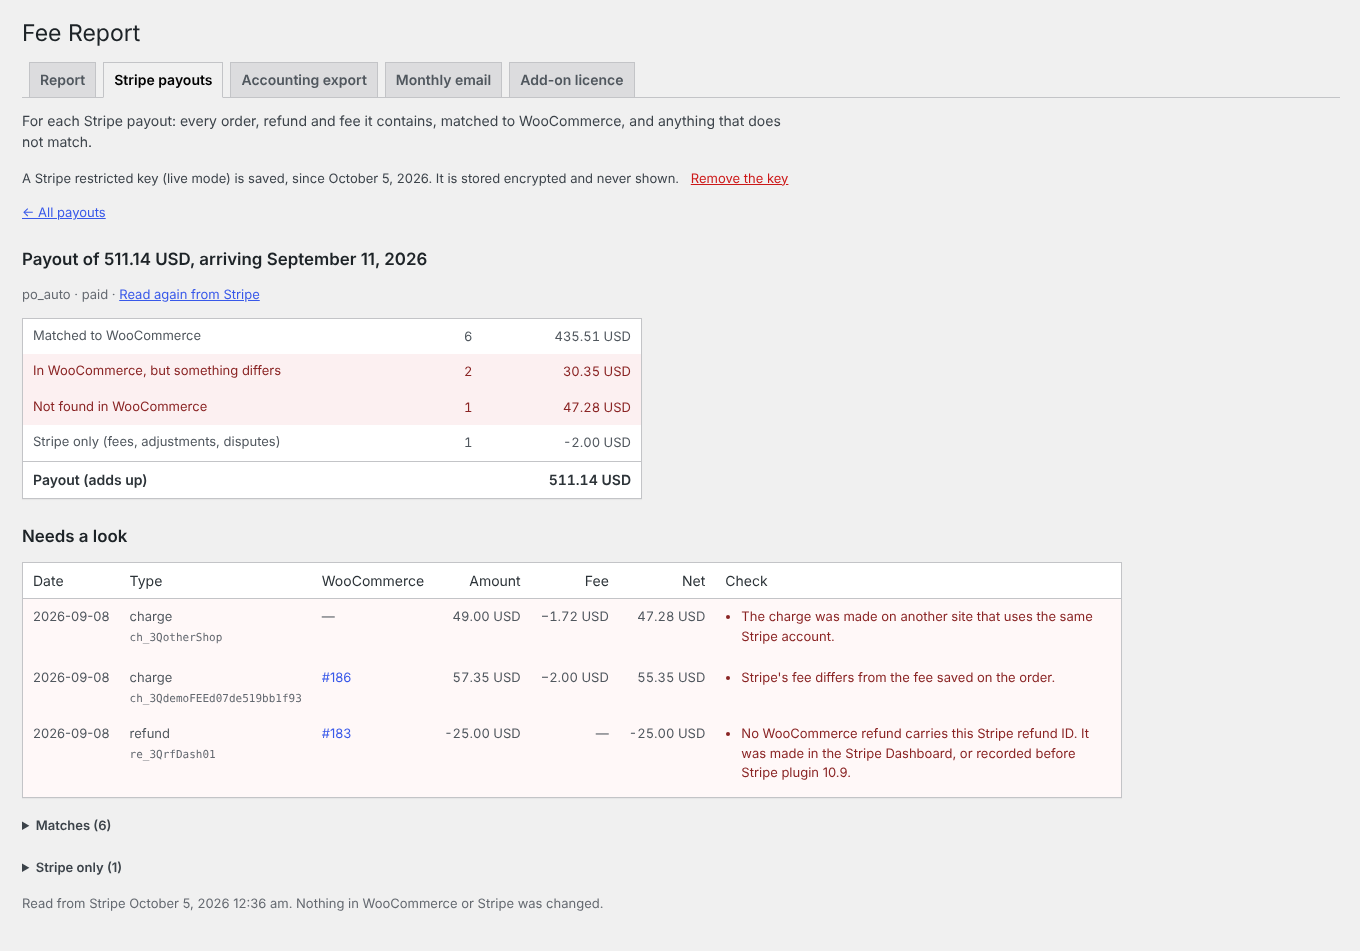Click the bold 511.14 USD payout total
The width and height of the screenshot is (1360, 951).
[x=590, y=480]
